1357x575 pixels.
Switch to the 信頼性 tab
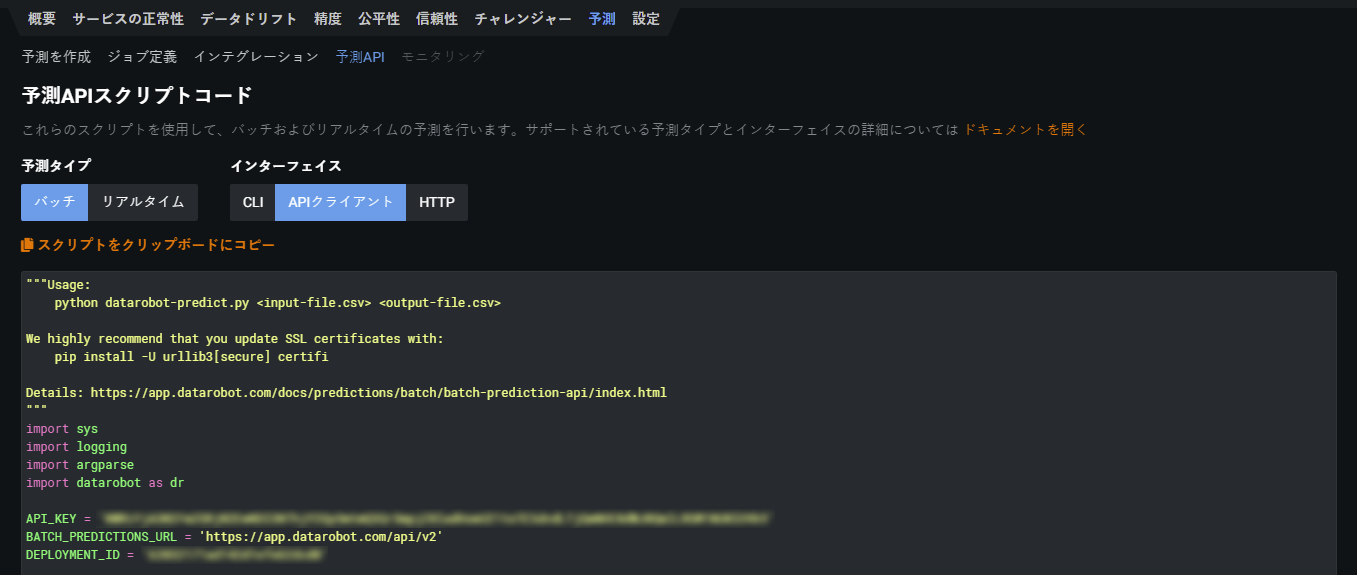tap(437, 19)
